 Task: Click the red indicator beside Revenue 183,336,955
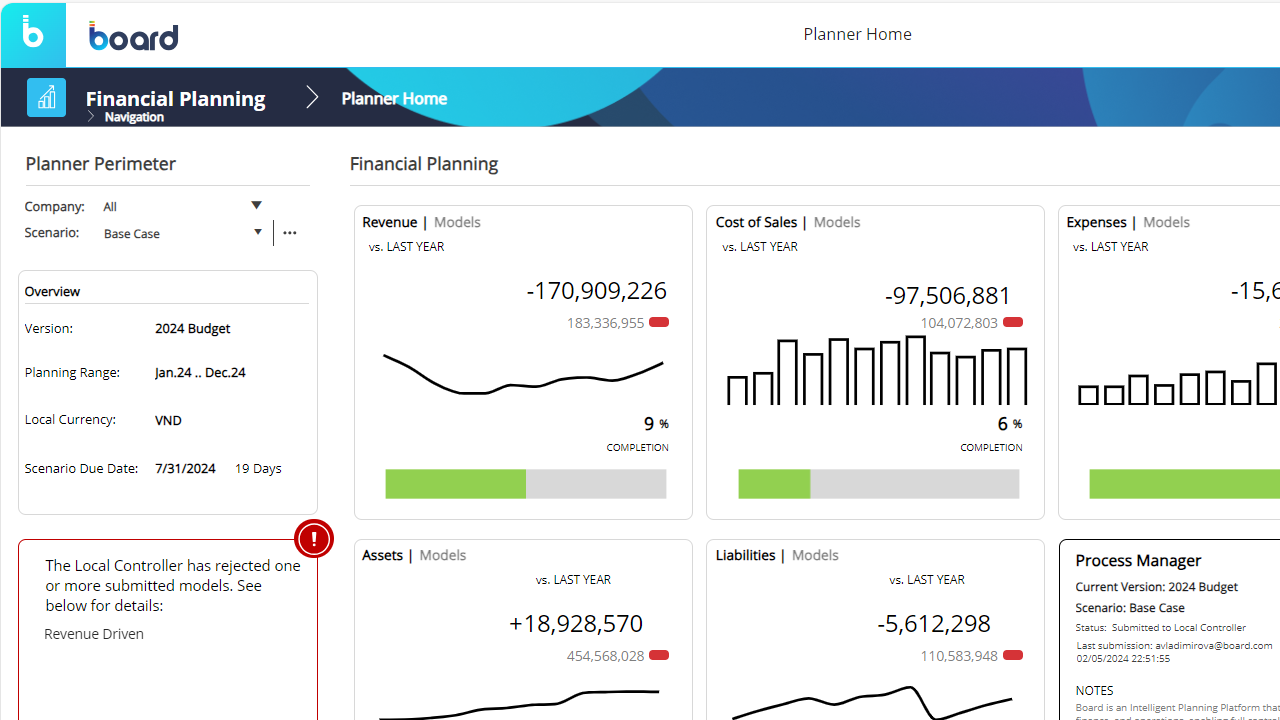659,322
